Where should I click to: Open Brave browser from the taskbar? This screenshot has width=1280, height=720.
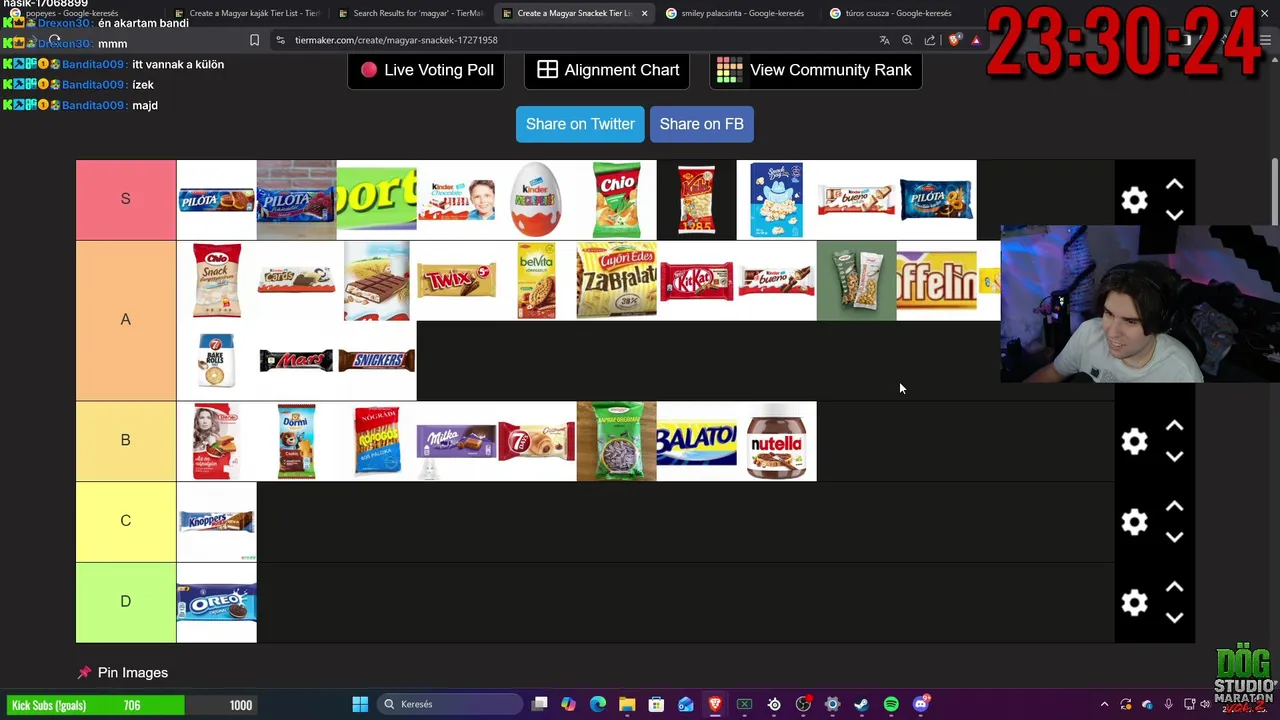715,704
